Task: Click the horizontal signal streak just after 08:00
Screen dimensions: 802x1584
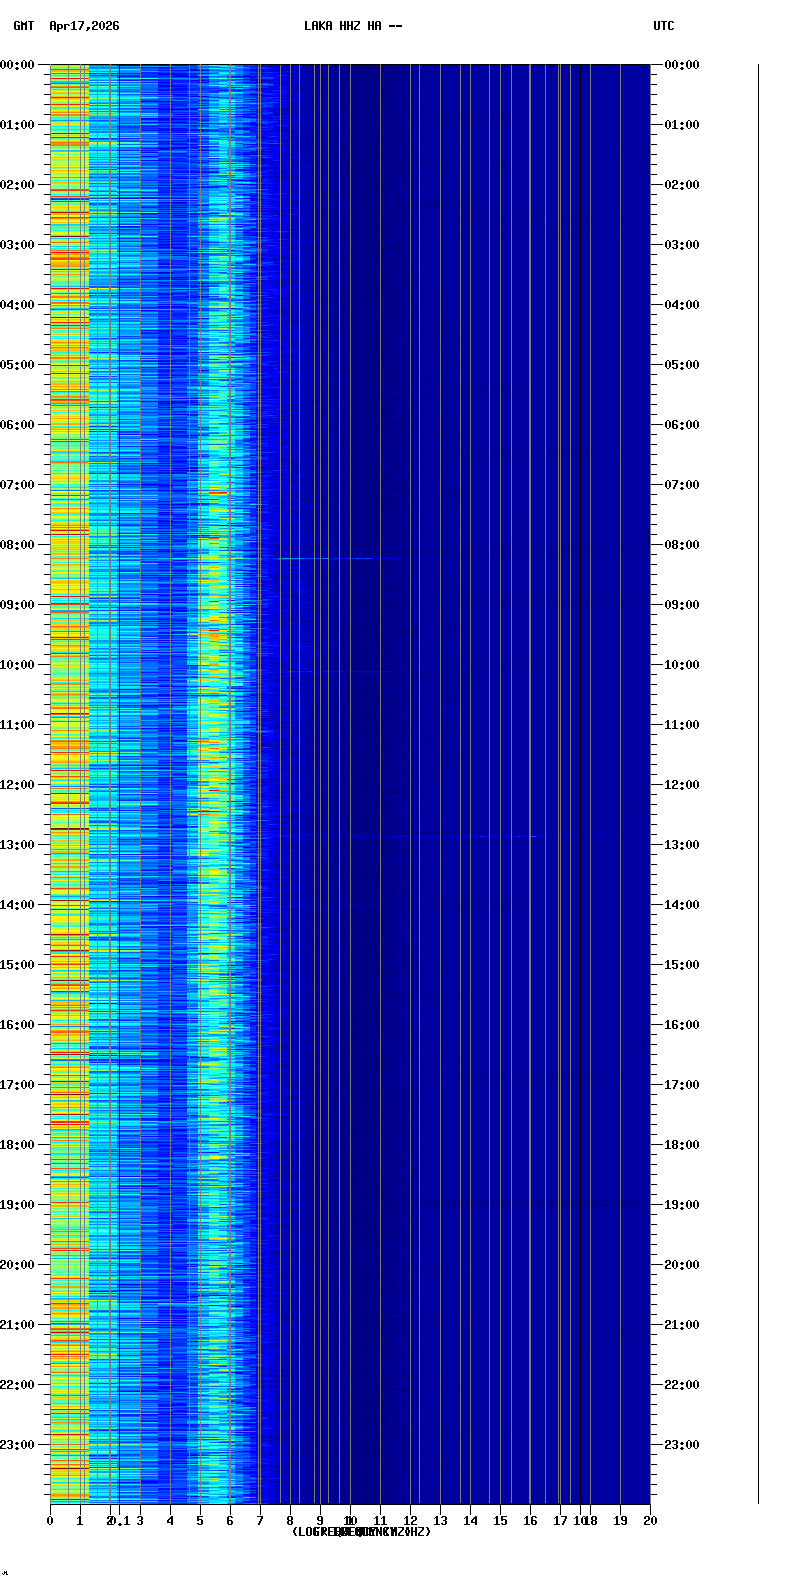Action: click(330, 558)
